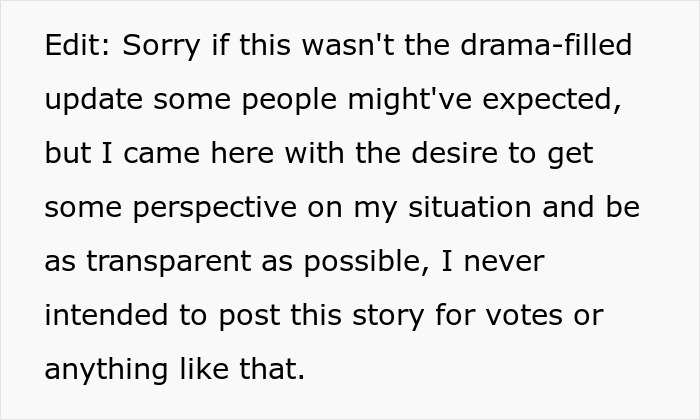Click the word 'intended' in the sixth line
The image size is (700, 420).
click(x=107, y=315)
